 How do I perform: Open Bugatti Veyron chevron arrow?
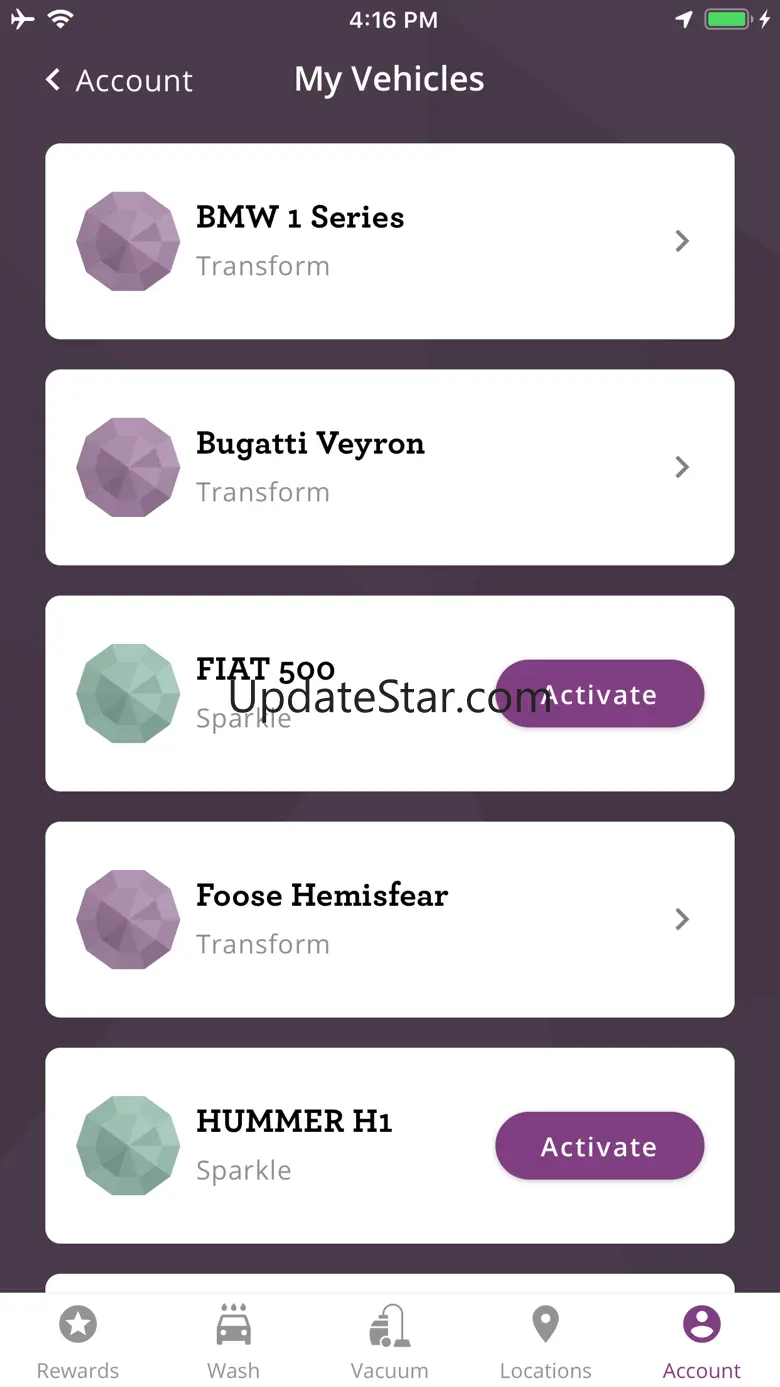[x=682, y=467]
